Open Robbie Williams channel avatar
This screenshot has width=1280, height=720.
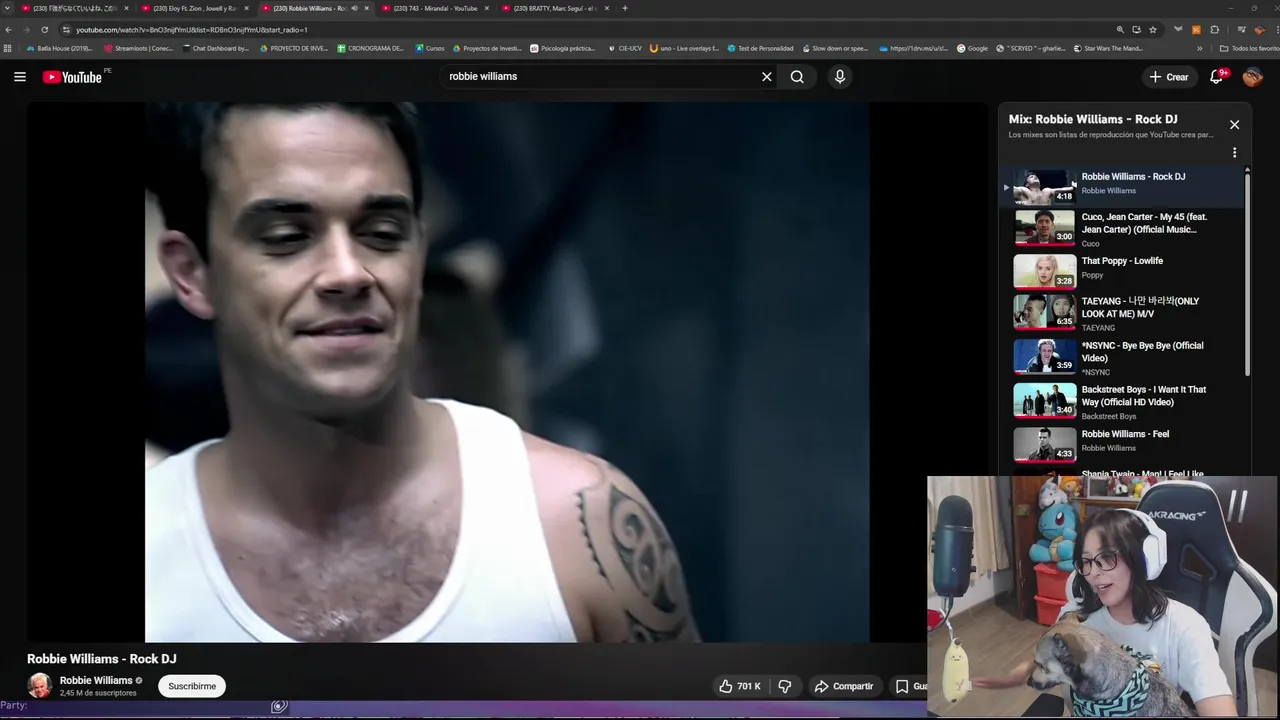click(x=40, y=686)
